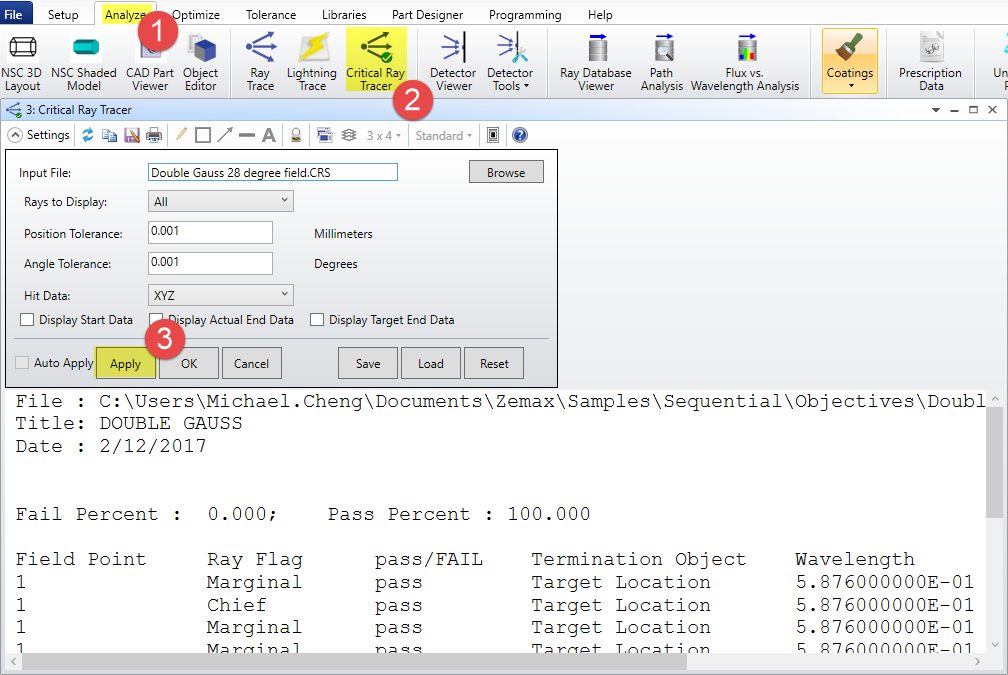
Task: Refresh the Critical Ray Tracer window
Action: point(87,135)
